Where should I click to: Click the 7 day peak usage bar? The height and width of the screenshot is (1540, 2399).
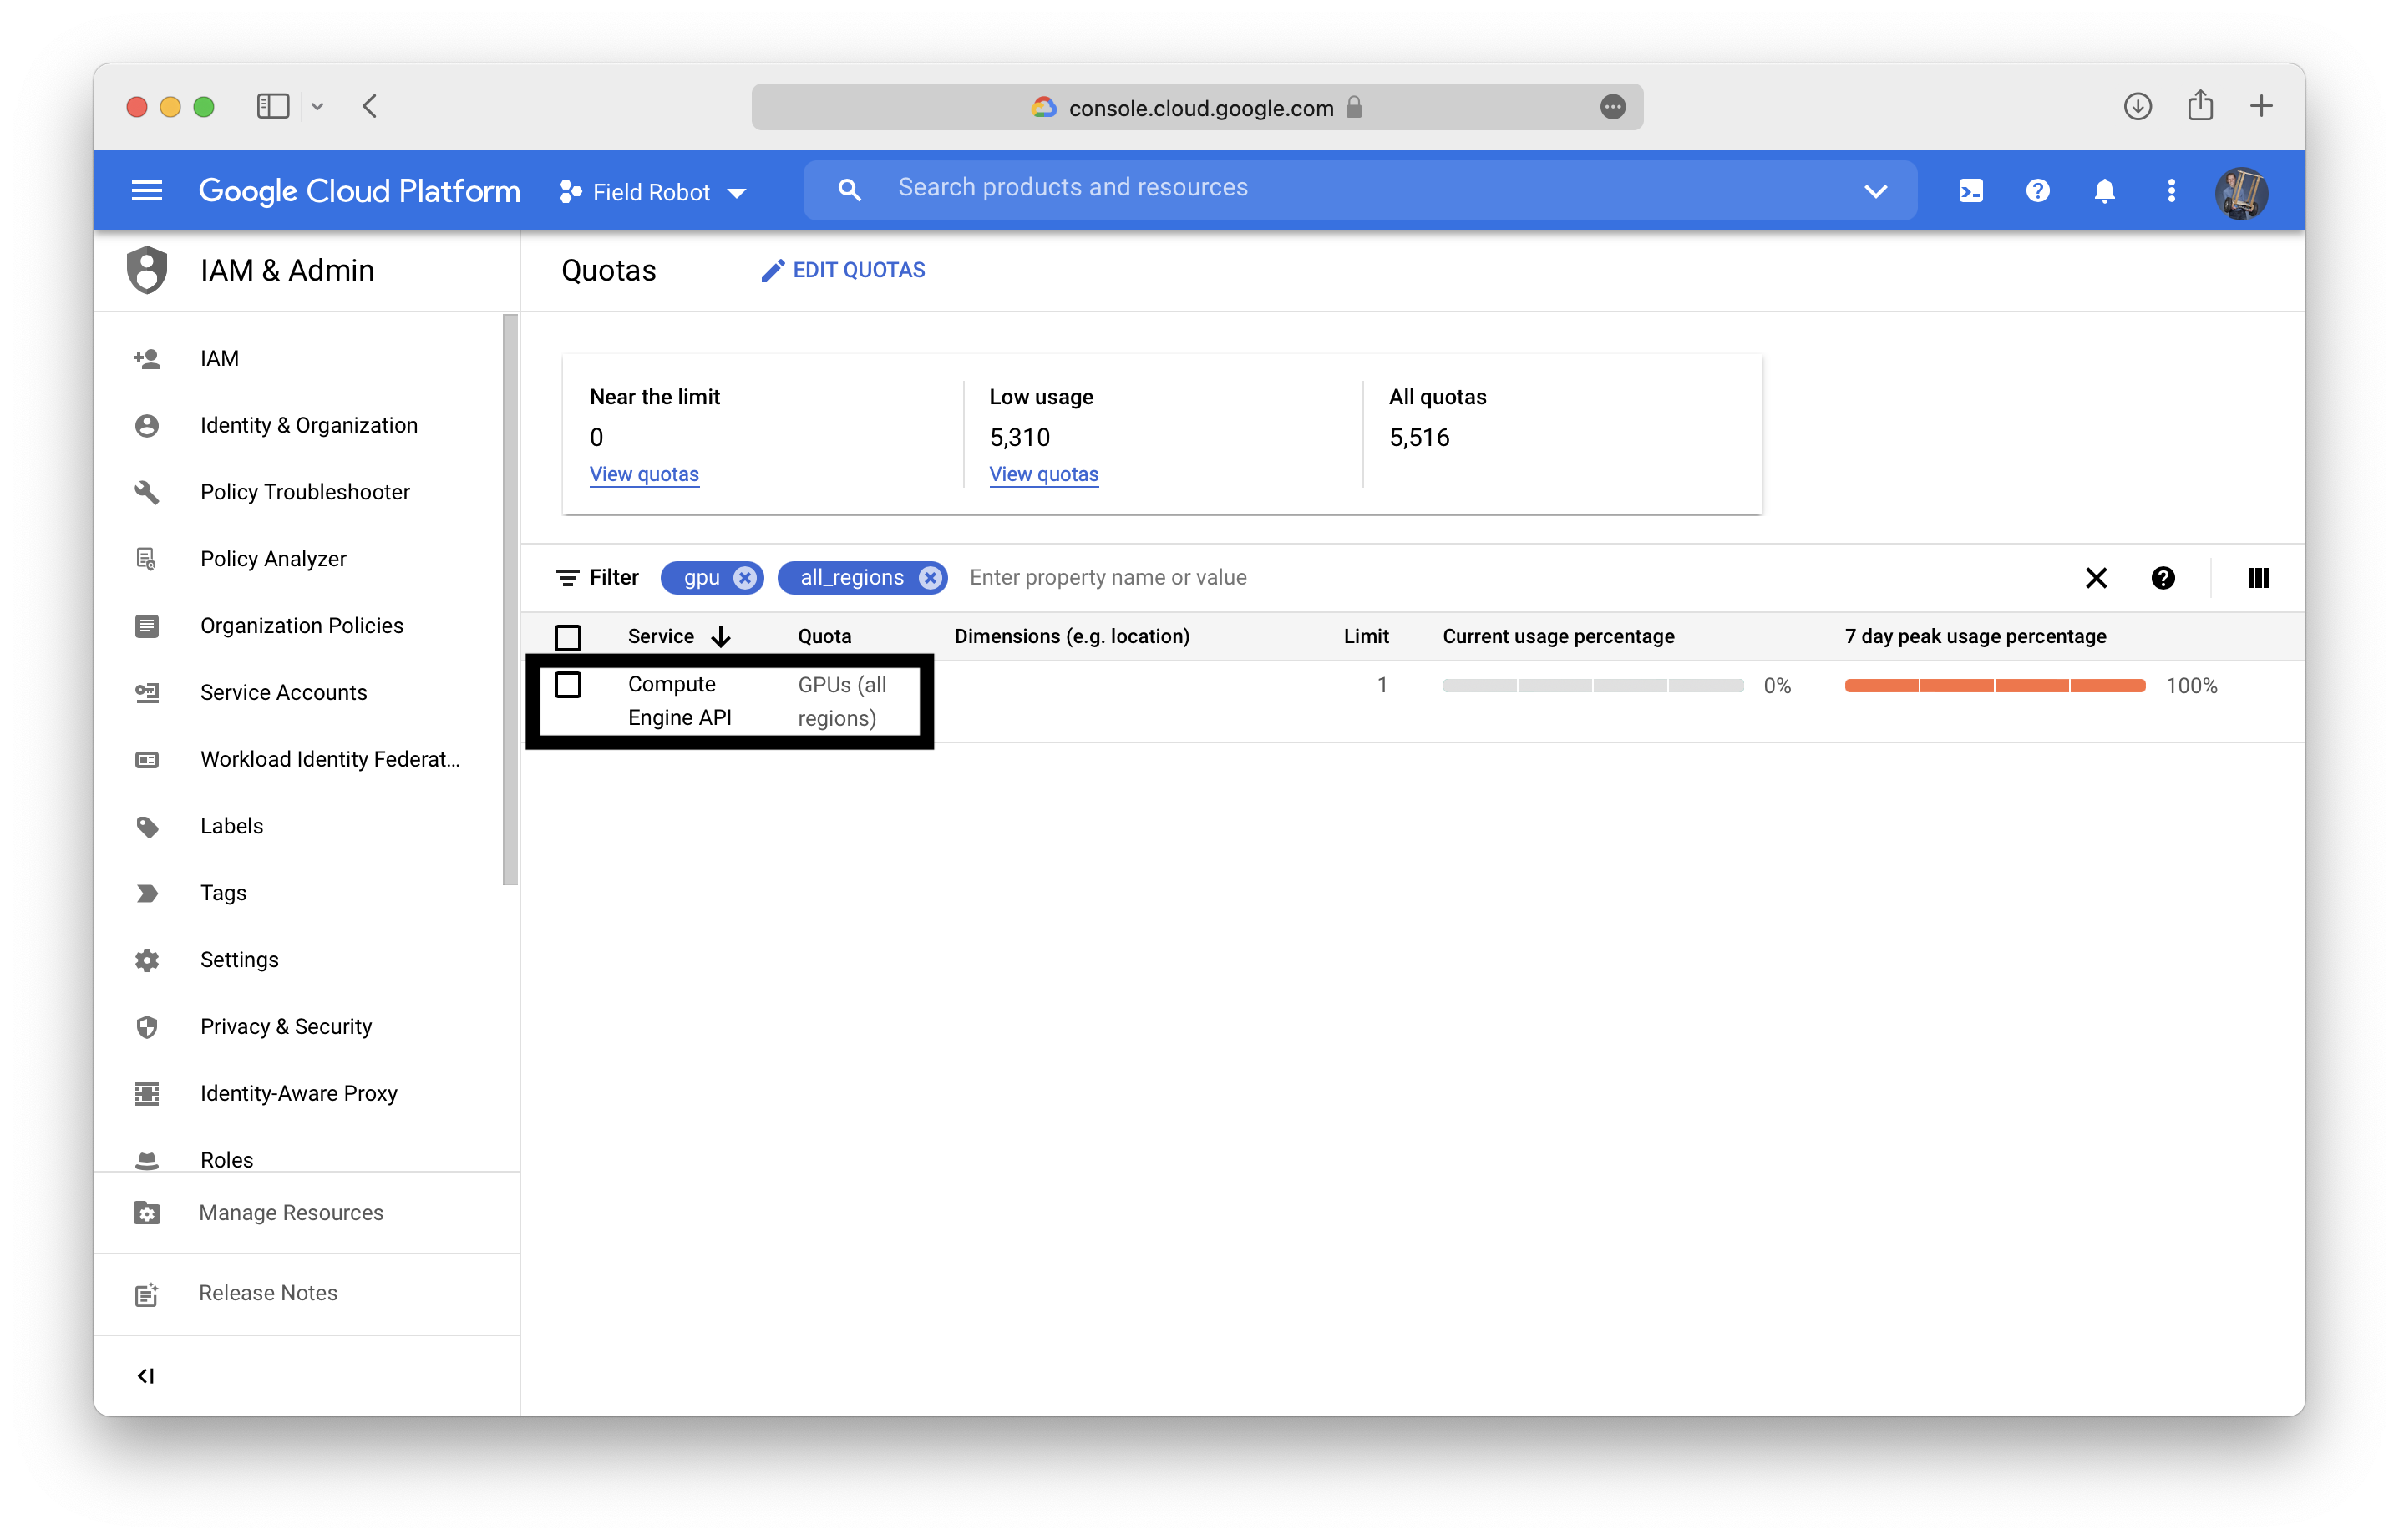1994,686
